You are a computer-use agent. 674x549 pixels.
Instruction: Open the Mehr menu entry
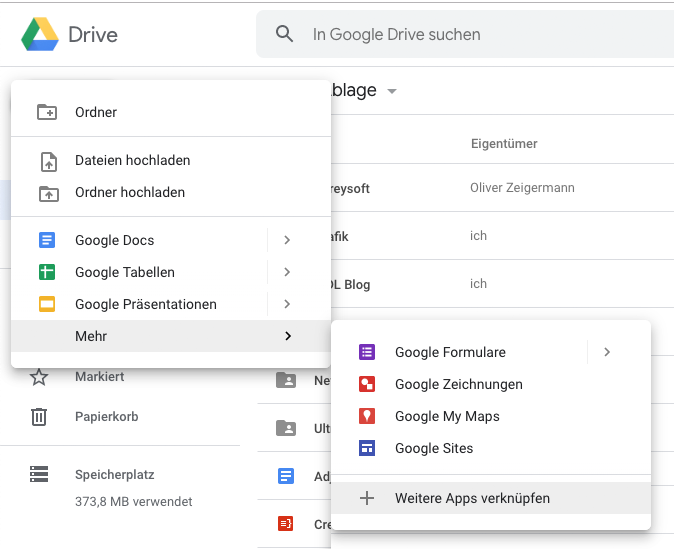171,336
